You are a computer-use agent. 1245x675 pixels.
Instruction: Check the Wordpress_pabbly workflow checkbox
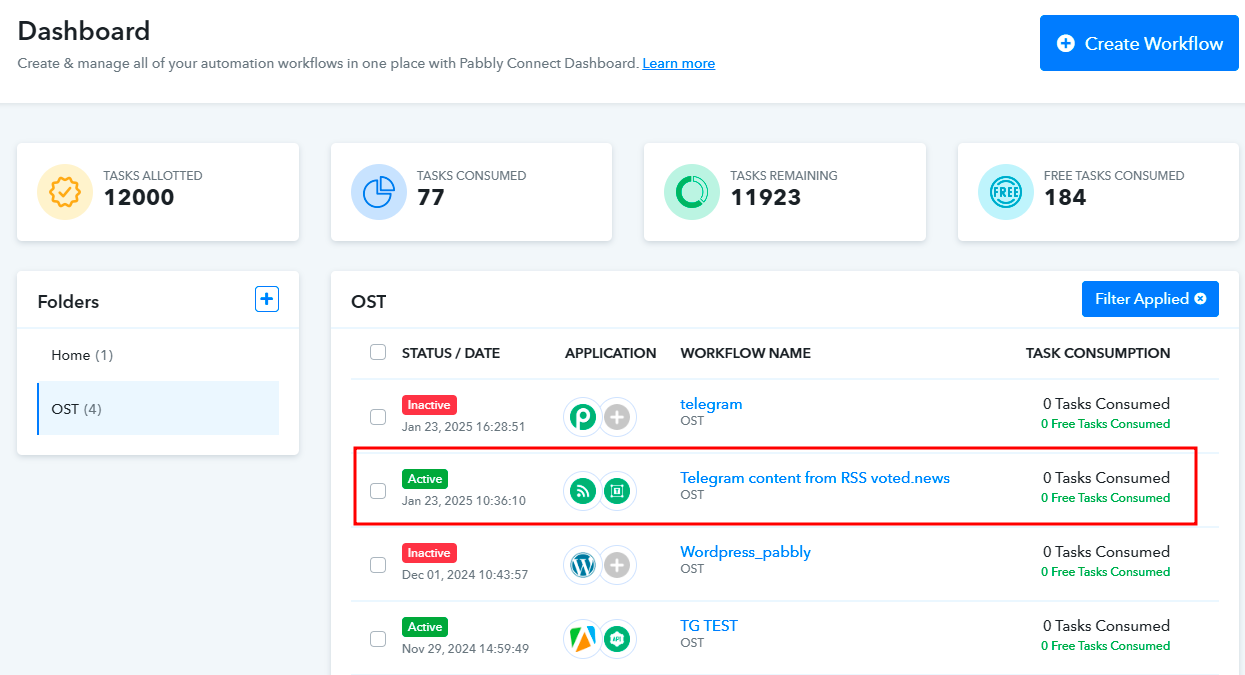click(x=378, y=564)
